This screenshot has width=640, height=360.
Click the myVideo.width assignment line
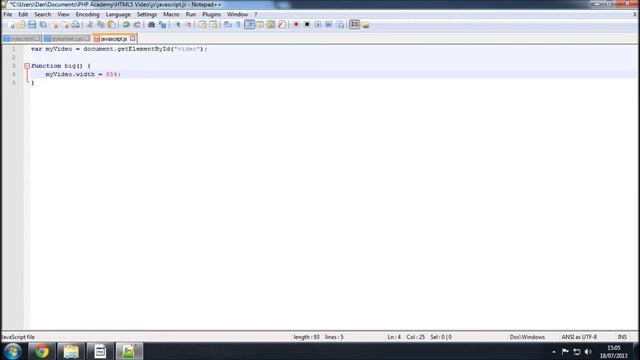click(x=83, y=74)
